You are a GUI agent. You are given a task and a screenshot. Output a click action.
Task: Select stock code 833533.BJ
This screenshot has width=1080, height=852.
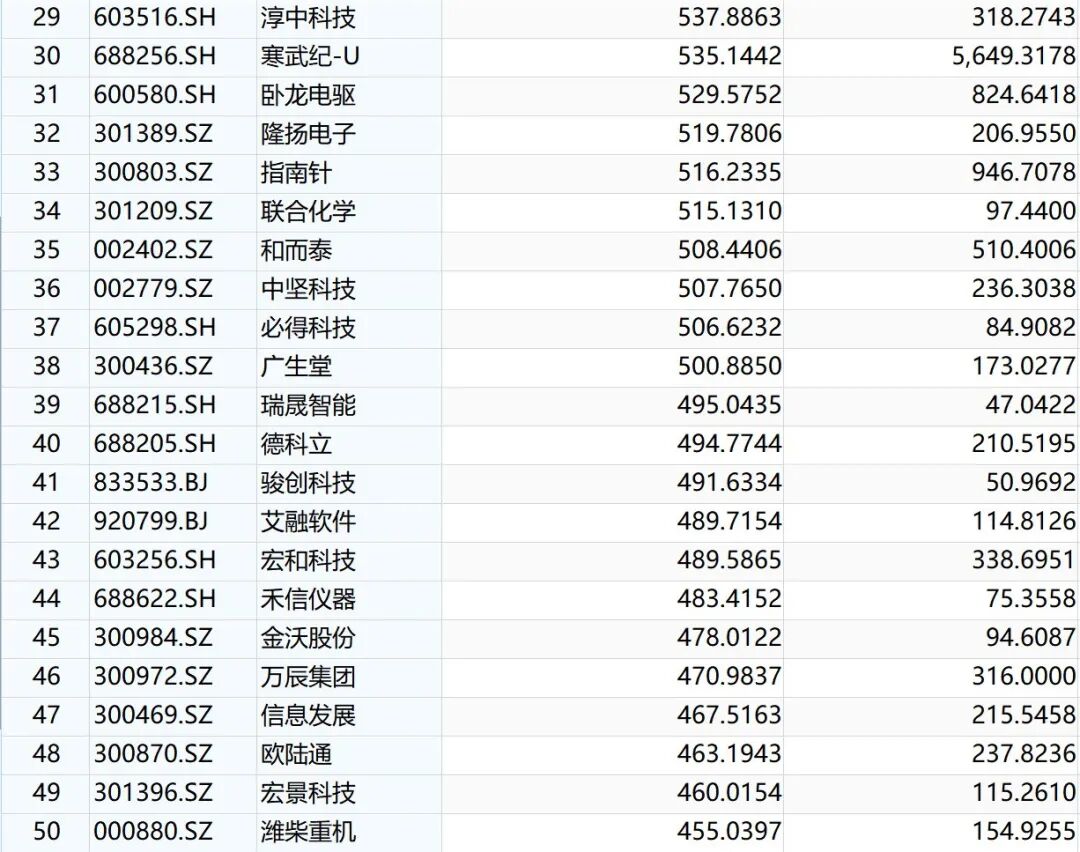(x=151, y=482)
